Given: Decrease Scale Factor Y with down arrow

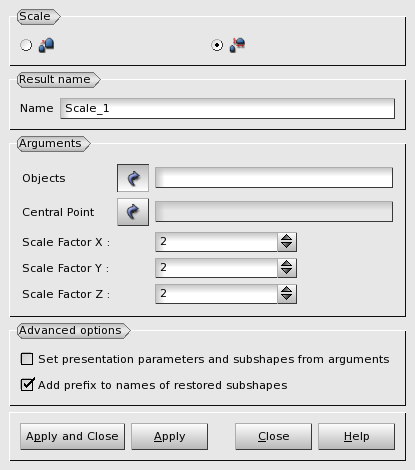Looking at the screenshot, I should 287,272.
